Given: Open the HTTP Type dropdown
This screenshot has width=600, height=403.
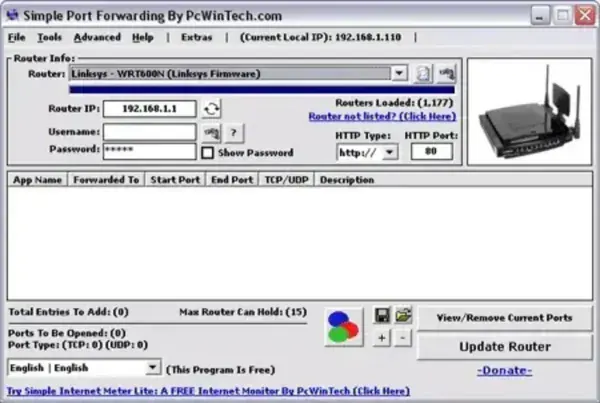Looking at the screenshot, I should 390,152.
